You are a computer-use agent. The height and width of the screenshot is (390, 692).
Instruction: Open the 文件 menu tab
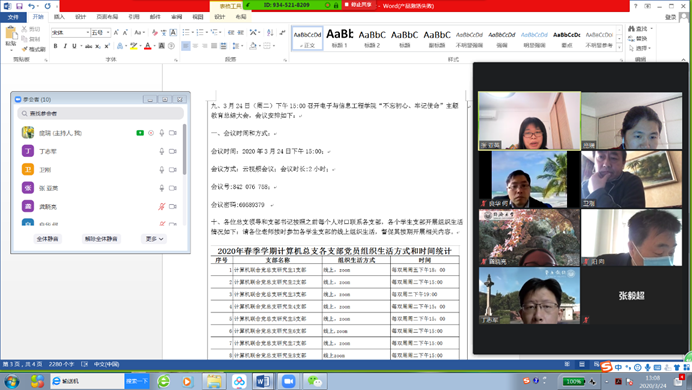pos(13,17)
